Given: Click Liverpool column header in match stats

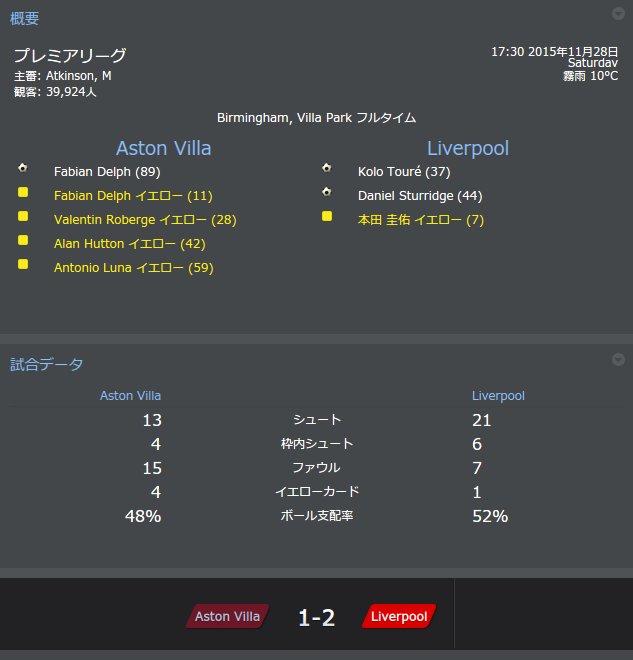Looking at the screenshot, I should point(498,396).
